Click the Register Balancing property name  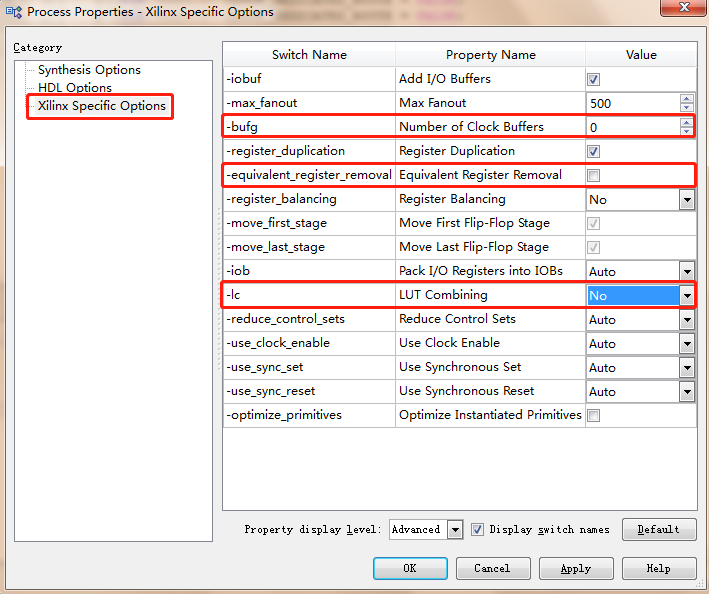(452, 199)
